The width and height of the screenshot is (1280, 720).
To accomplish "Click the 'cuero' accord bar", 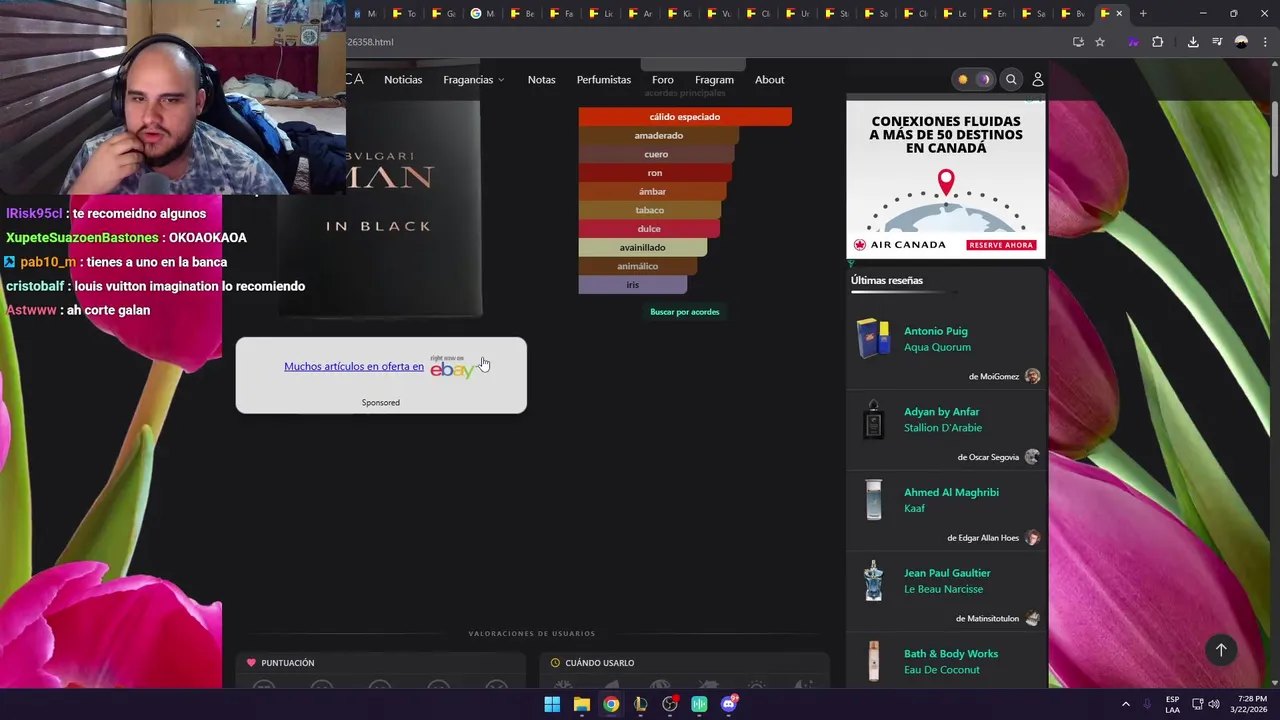I will pos(657,154).
